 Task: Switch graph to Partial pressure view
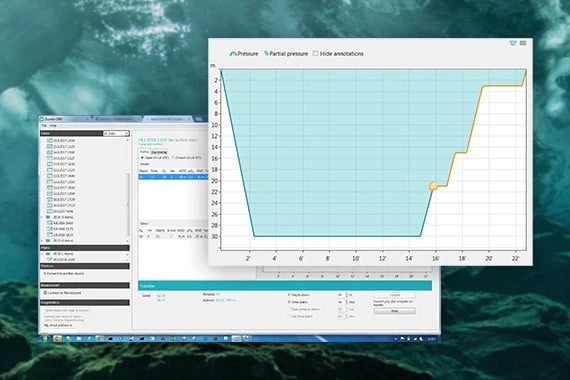tap(286, 53)
